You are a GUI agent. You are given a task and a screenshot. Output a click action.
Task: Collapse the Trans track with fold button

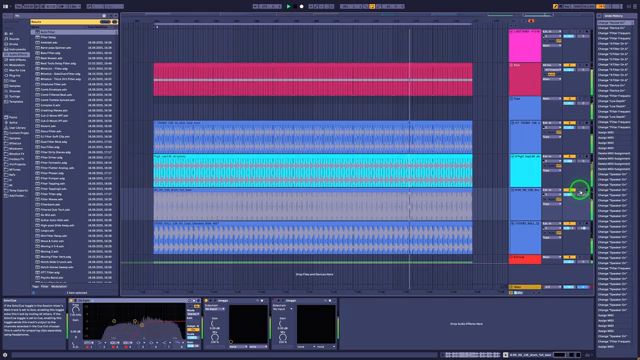(x=512, y=99)
